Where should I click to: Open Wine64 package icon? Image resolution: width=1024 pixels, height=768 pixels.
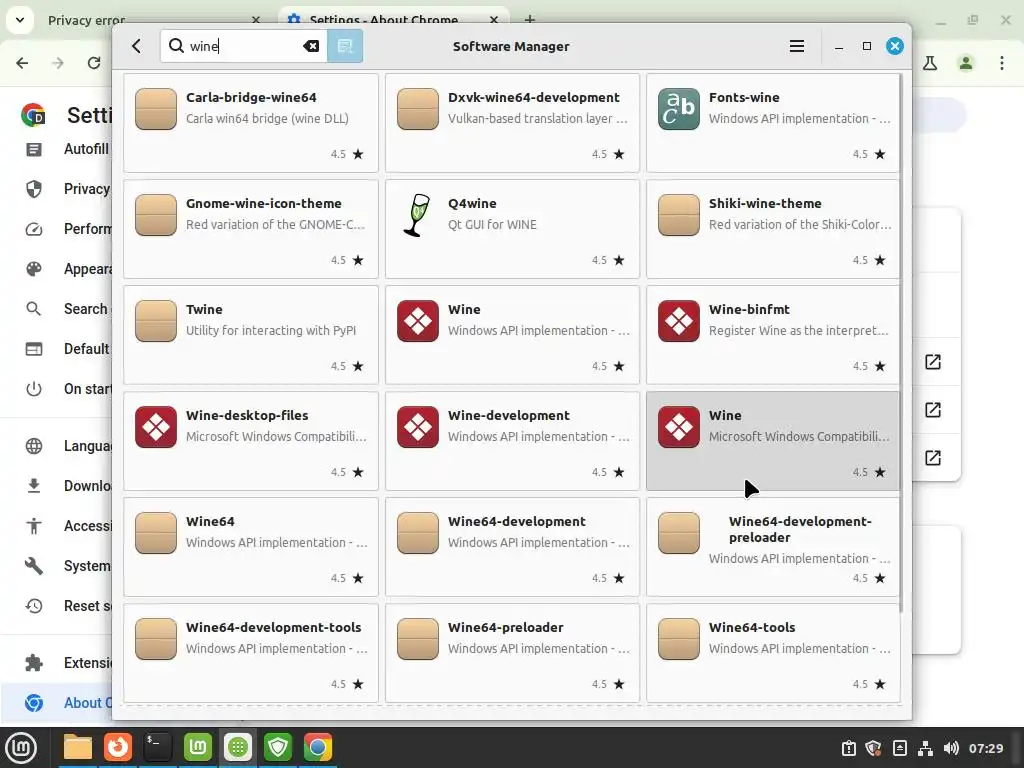pos(156,532)
